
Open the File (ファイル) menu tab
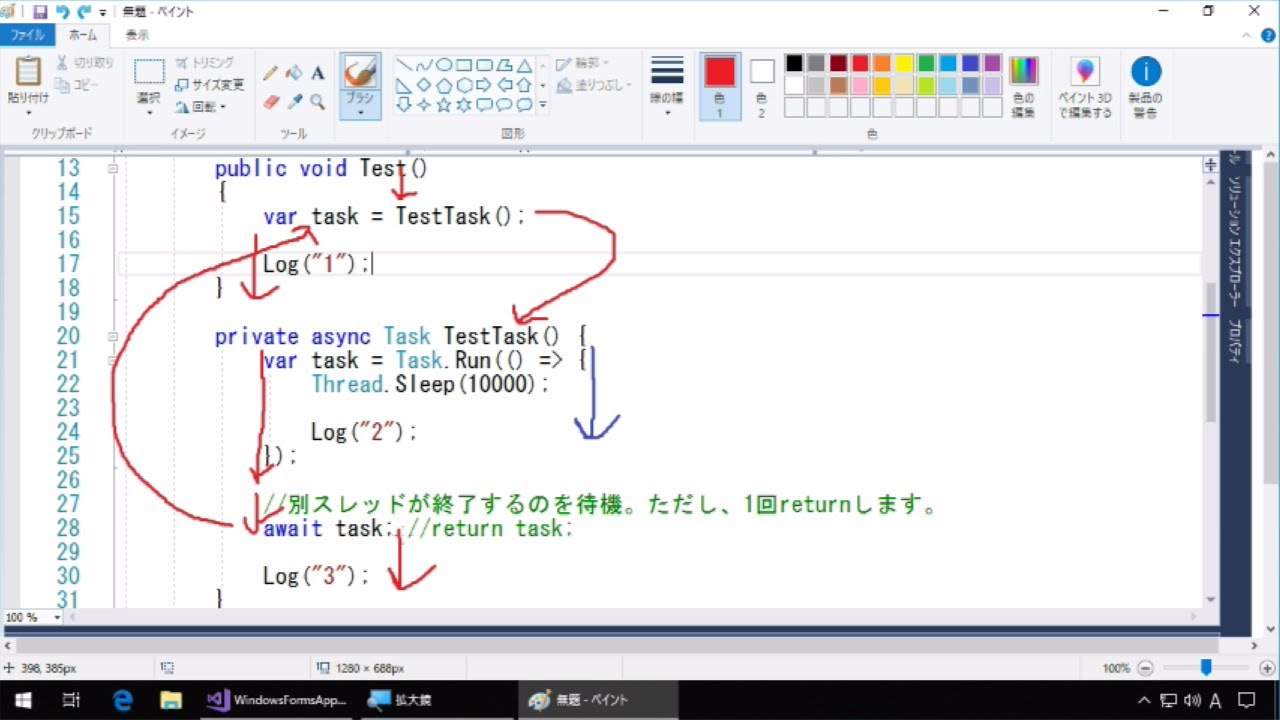[27, 35]
